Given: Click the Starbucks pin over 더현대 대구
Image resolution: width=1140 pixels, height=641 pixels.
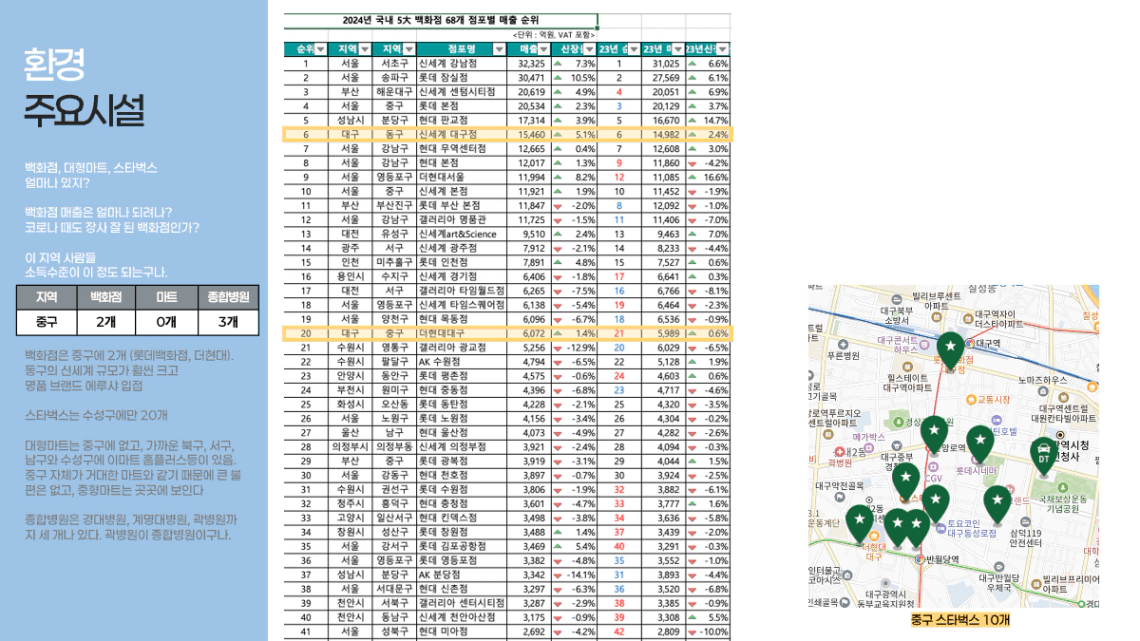Looking at the screenshot, I should tap(859, 523).
